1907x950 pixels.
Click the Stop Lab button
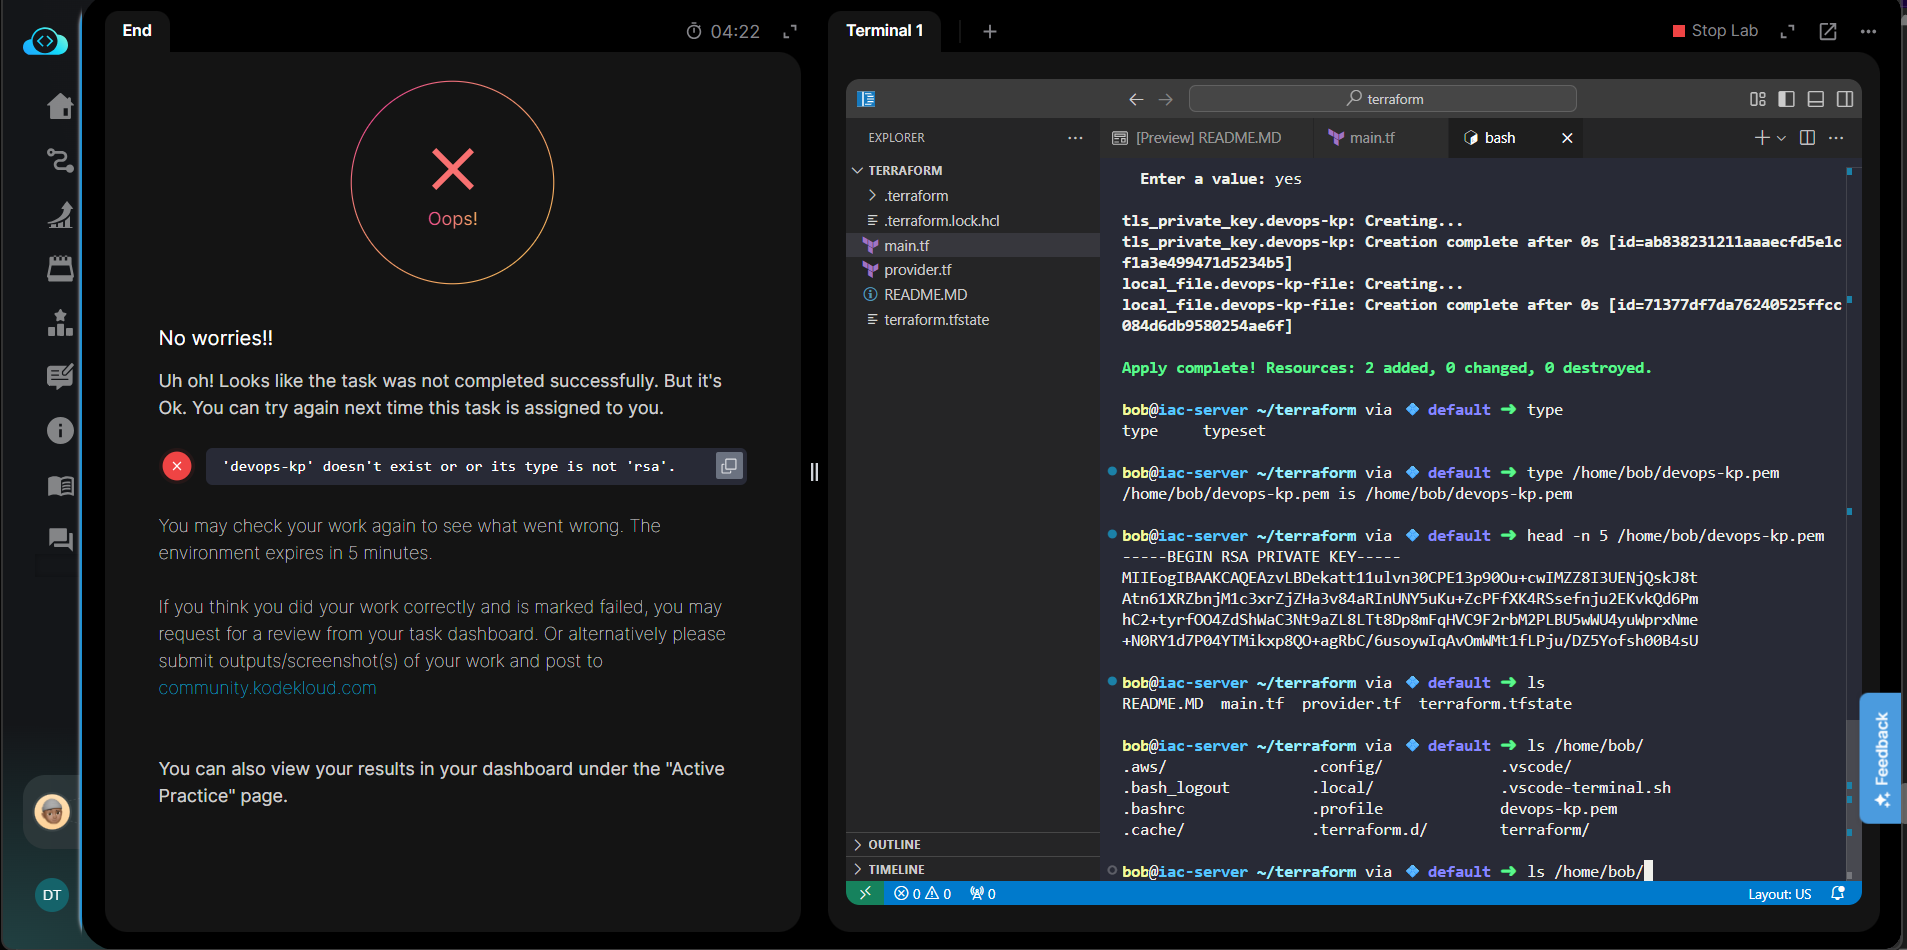pyautogui.click(x=1714, y=31)
